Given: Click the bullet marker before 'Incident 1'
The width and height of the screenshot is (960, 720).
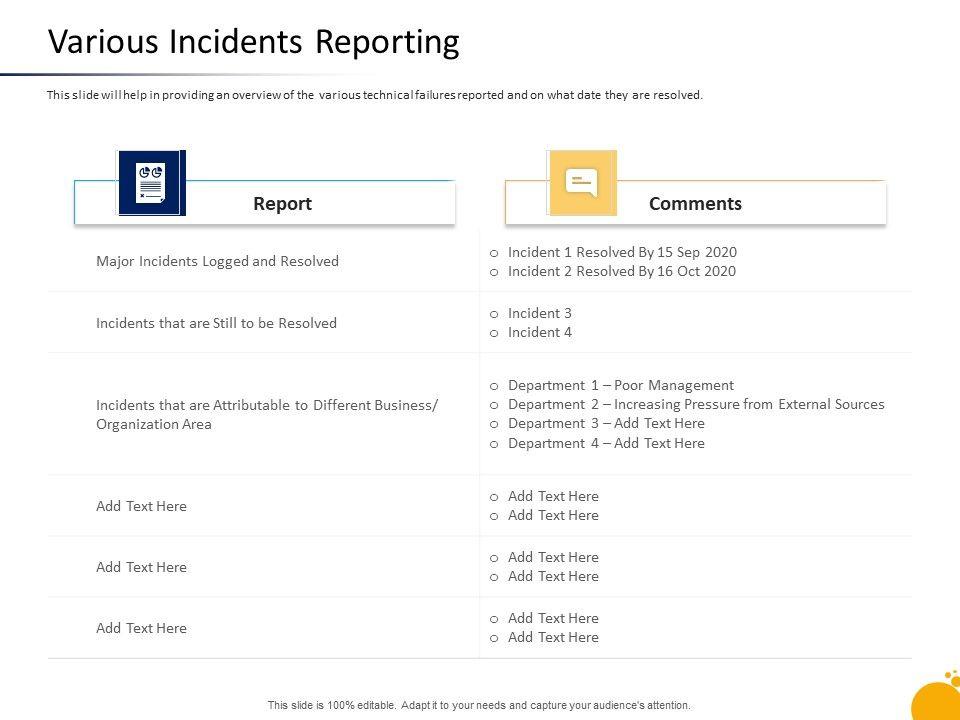Looking at the screenshot, I should [494, 253].
